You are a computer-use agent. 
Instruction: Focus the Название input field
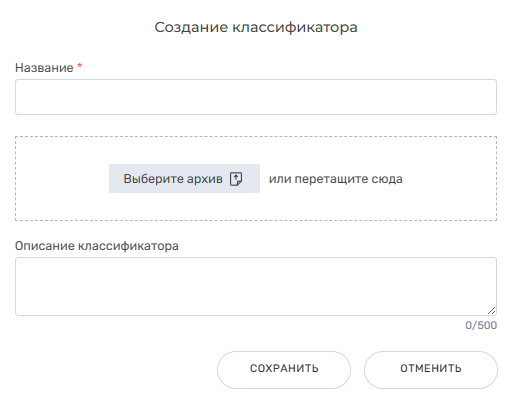[x=256, y=97]
